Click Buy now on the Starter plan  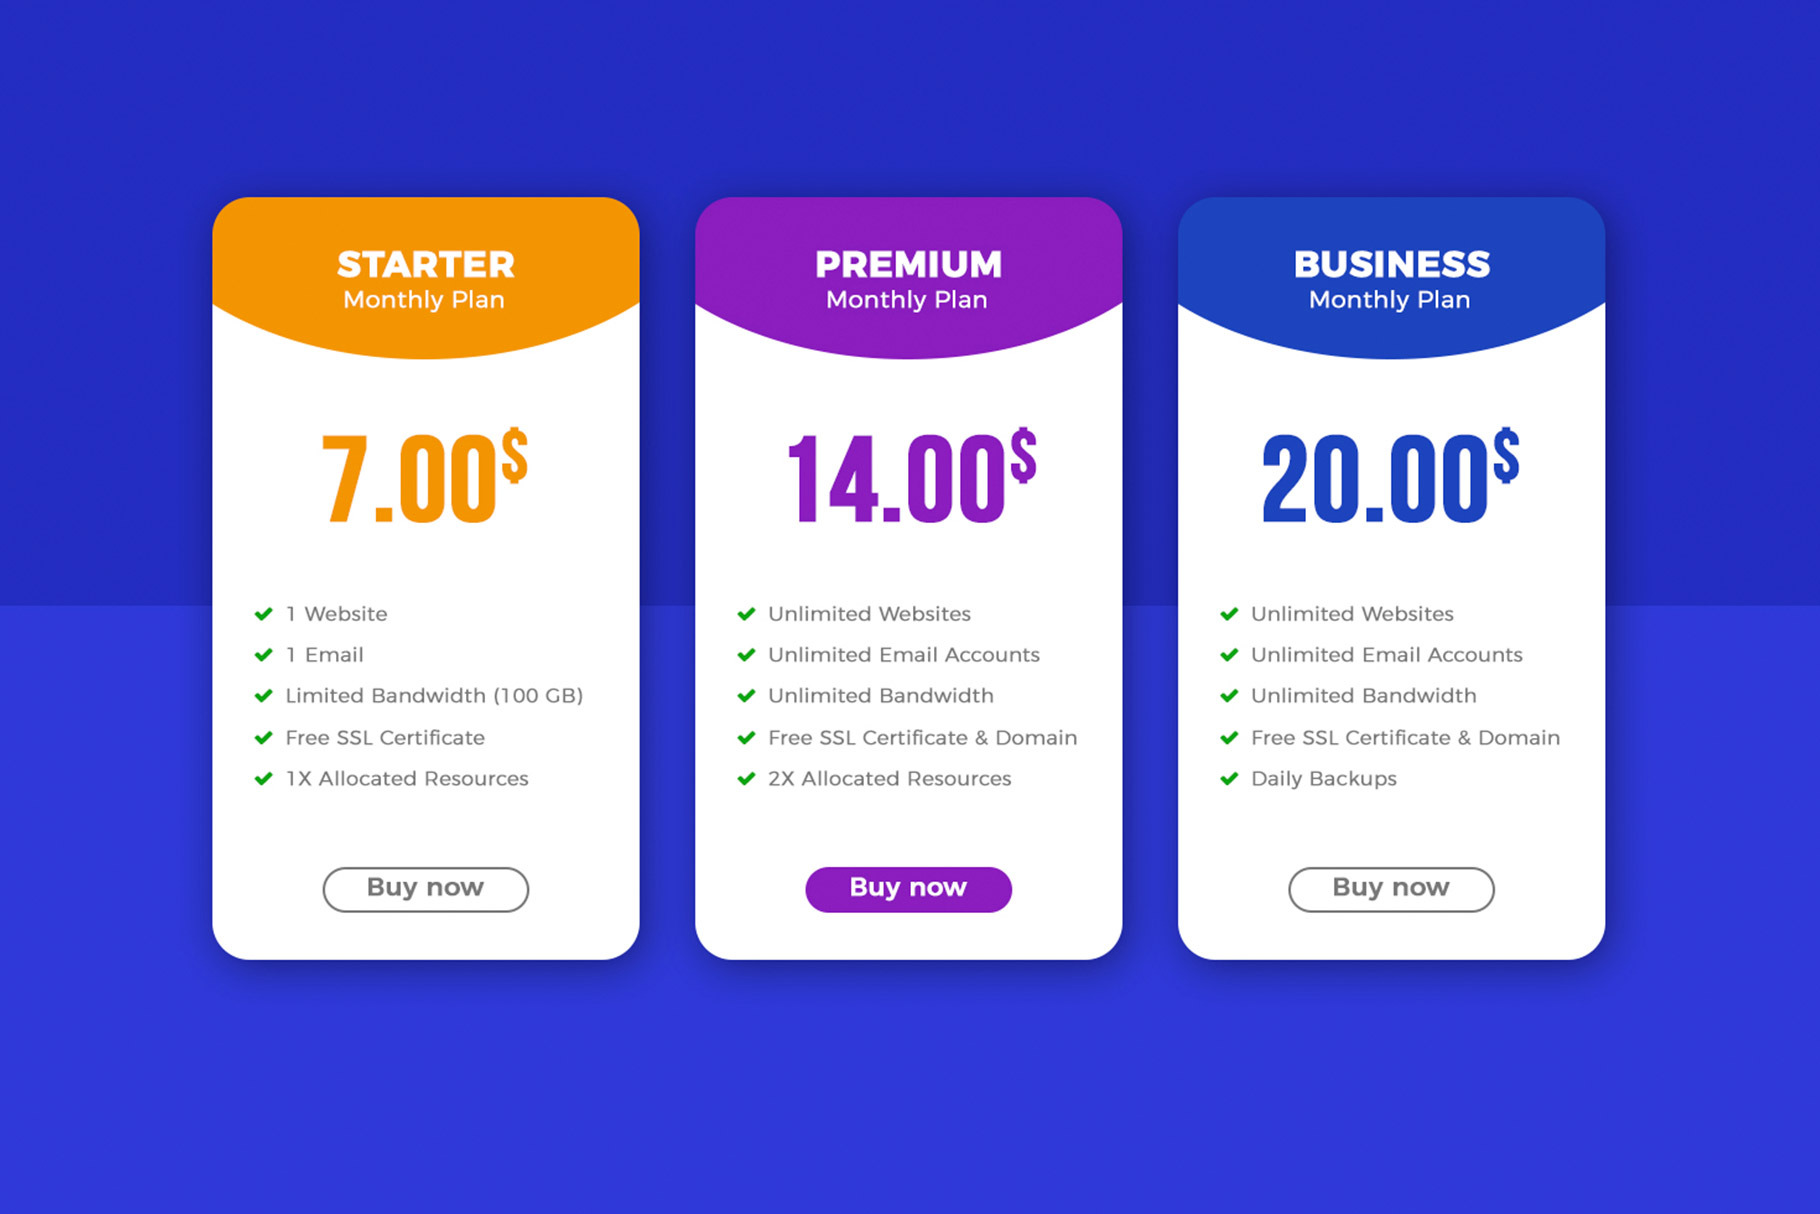(x=425, y=889)
